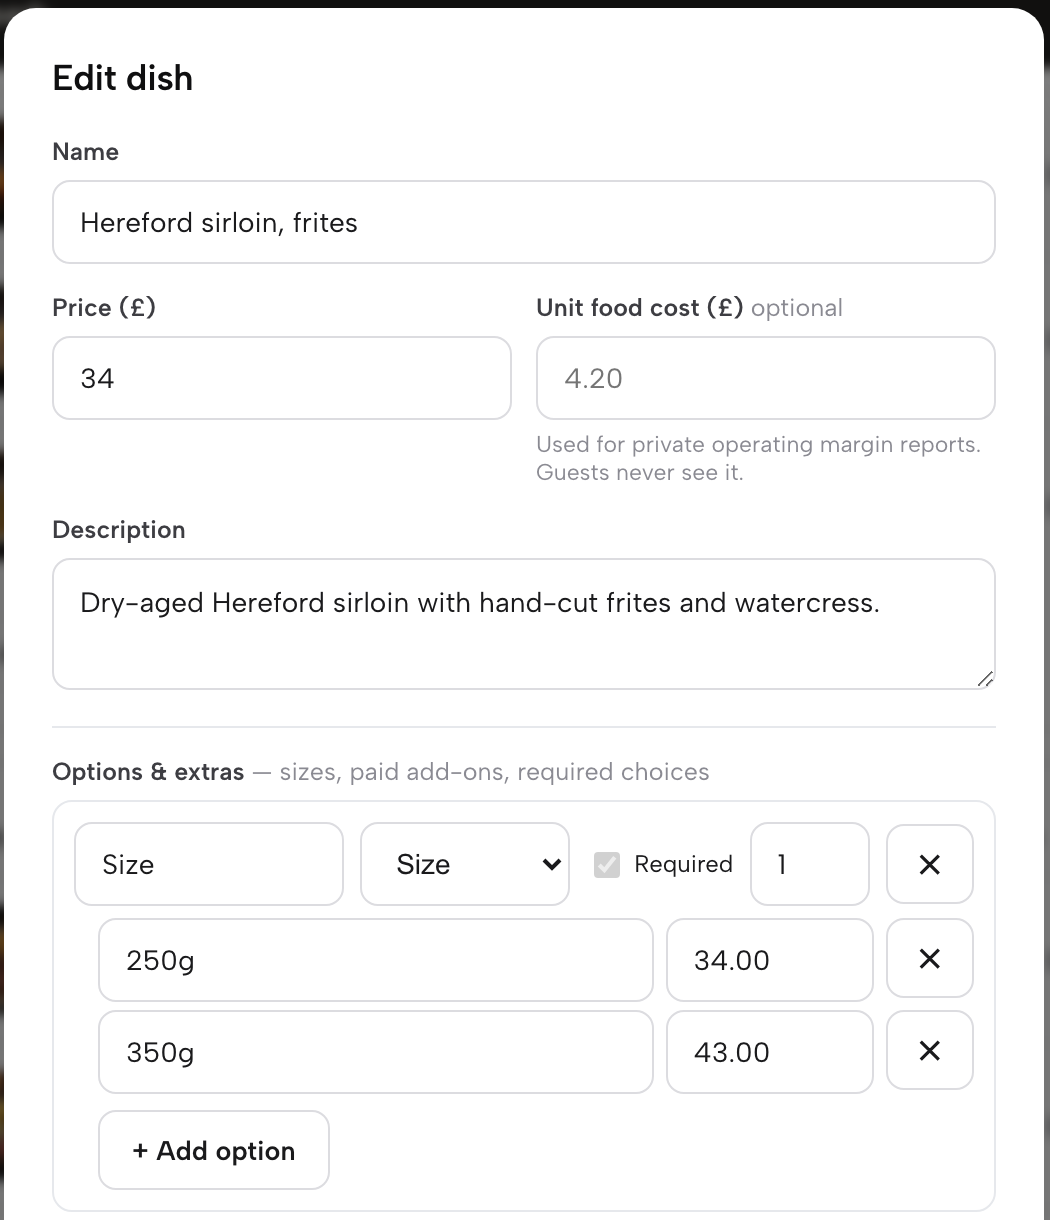Click the + Add option button
The width and height of the screenshot is (1050, 1220).
click(x=214, y=1150)
